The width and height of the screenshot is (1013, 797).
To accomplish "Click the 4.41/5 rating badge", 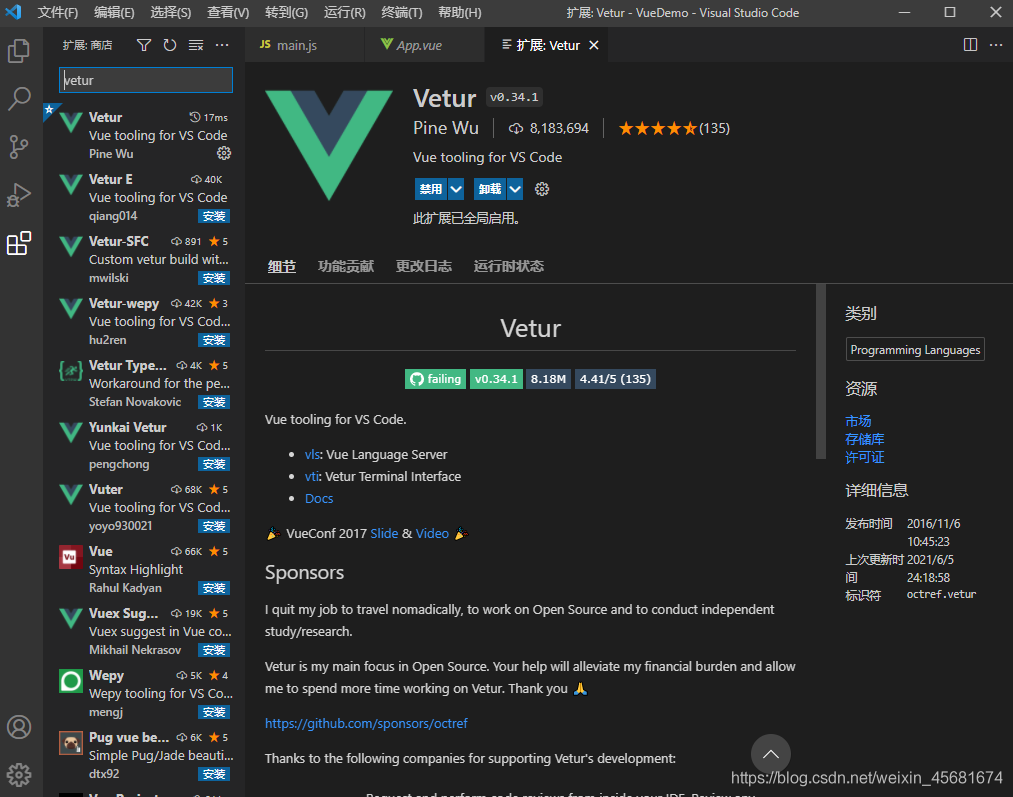I will tap(615, 379).
